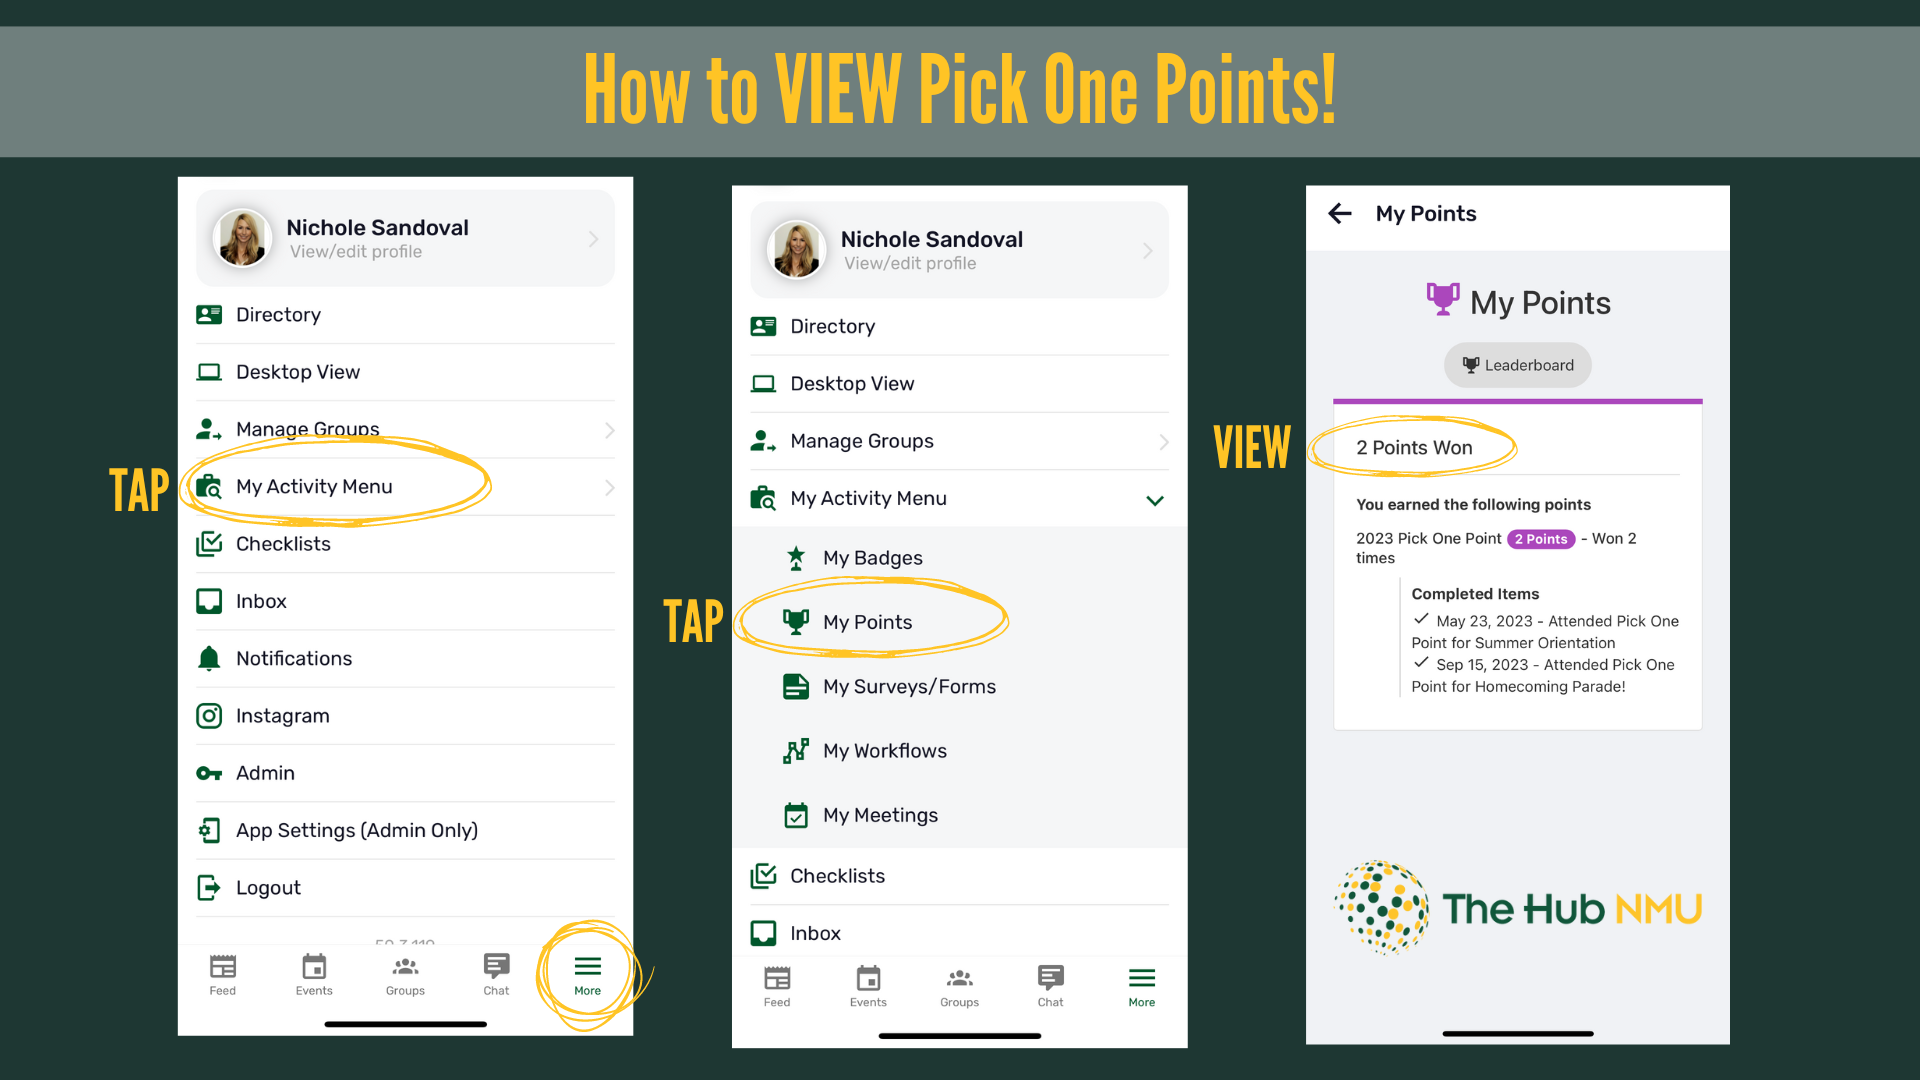Image resolution: width=1920 pixels, height=1080 pixels.
Task: Open the Leaderboard tab
Action: 1513,365
